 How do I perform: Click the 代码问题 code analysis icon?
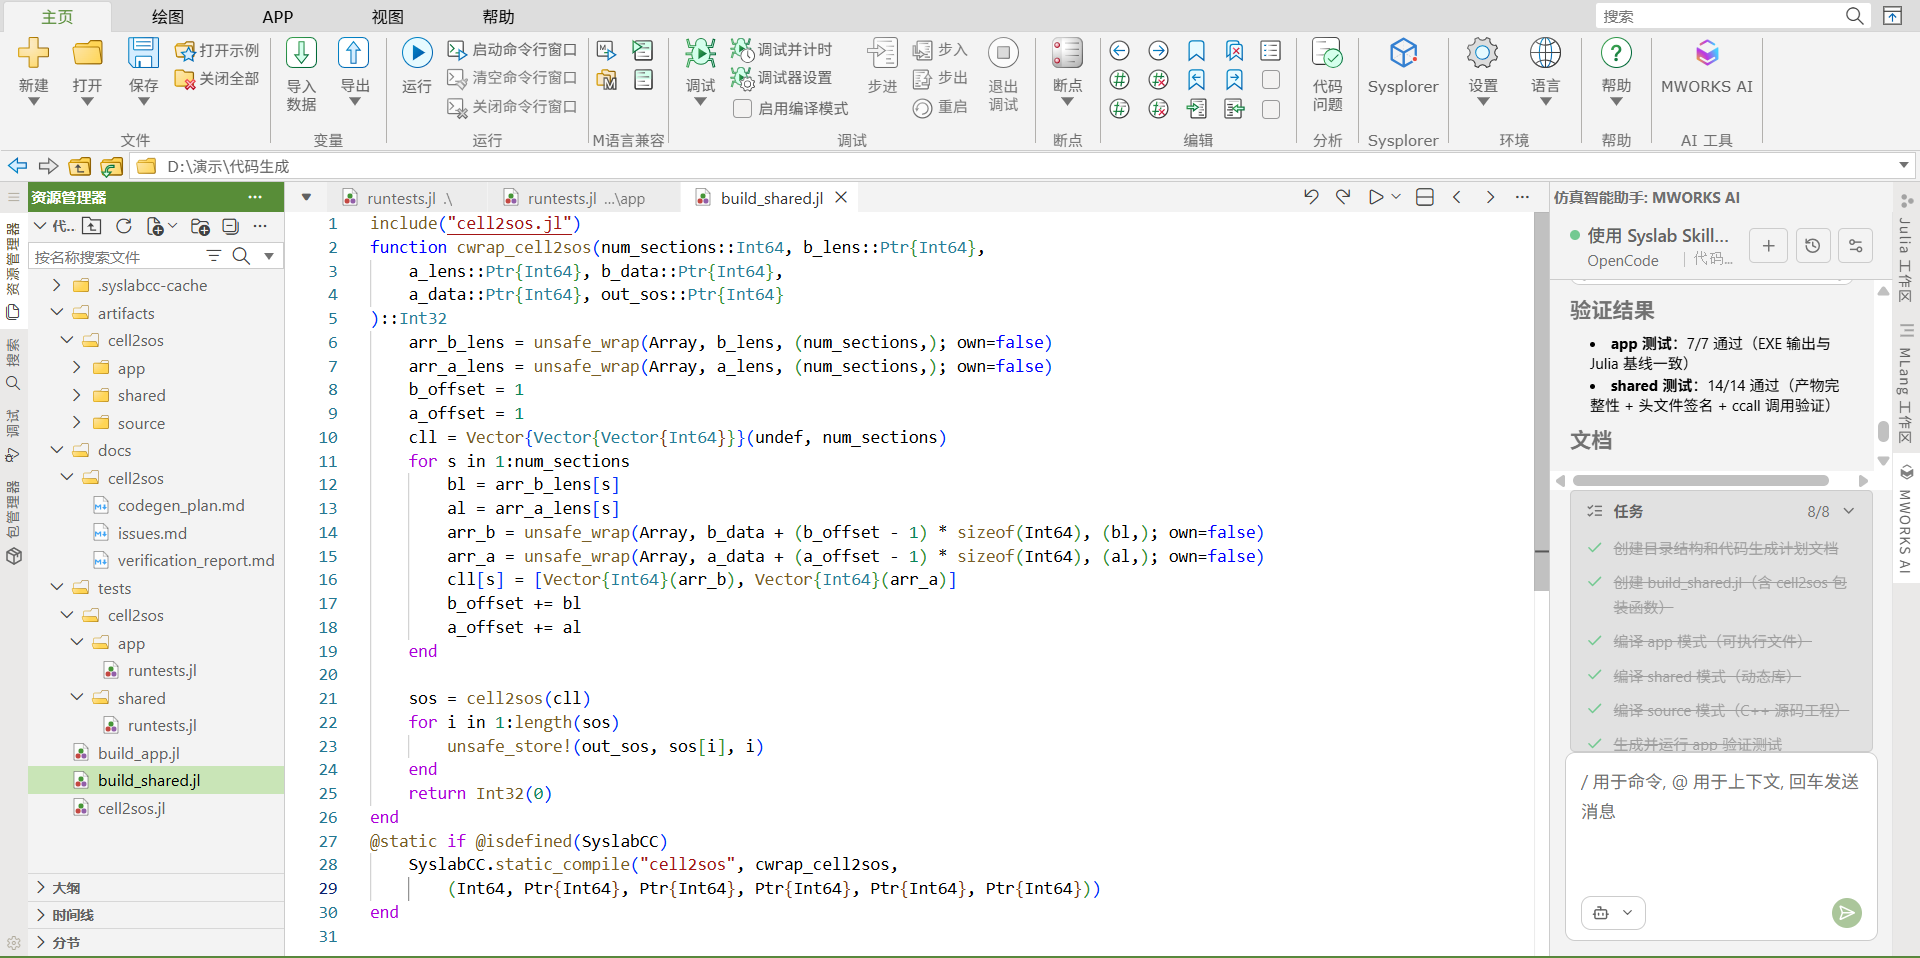click(1327, 53)
